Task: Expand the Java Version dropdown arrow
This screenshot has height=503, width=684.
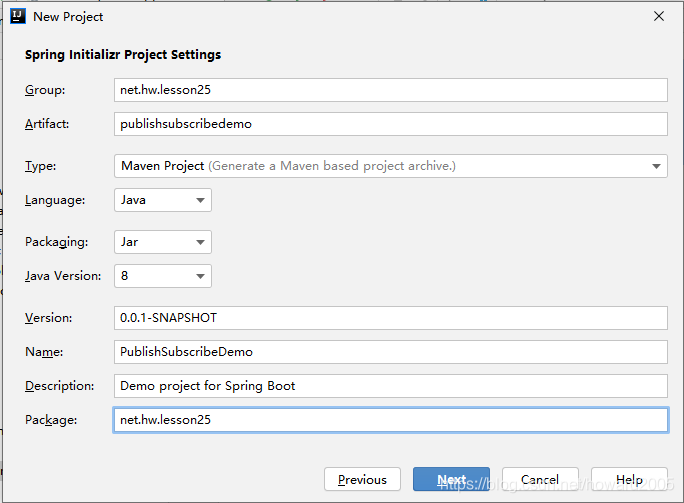Action: coord(200,276)
